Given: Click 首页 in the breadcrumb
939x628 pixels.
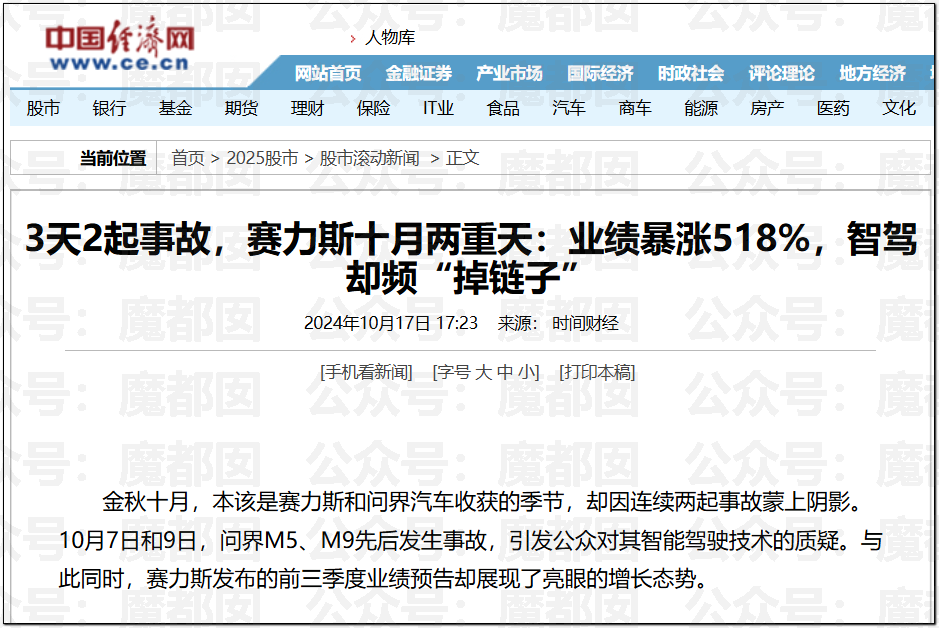Looking at the screenshot, I should pyautogui.click(x=188, y=158).
